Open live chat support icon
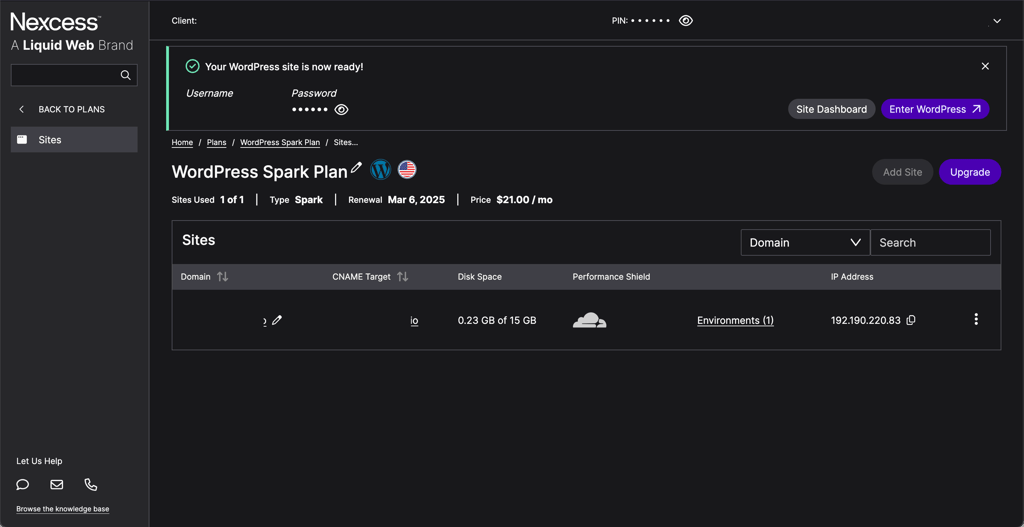The image size is (1024, 527). pos(23,485)
